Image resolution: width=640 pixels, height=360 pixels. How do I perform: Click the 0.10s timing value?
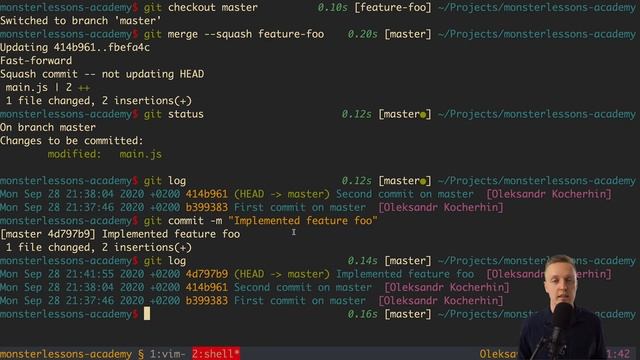point(332,7)
